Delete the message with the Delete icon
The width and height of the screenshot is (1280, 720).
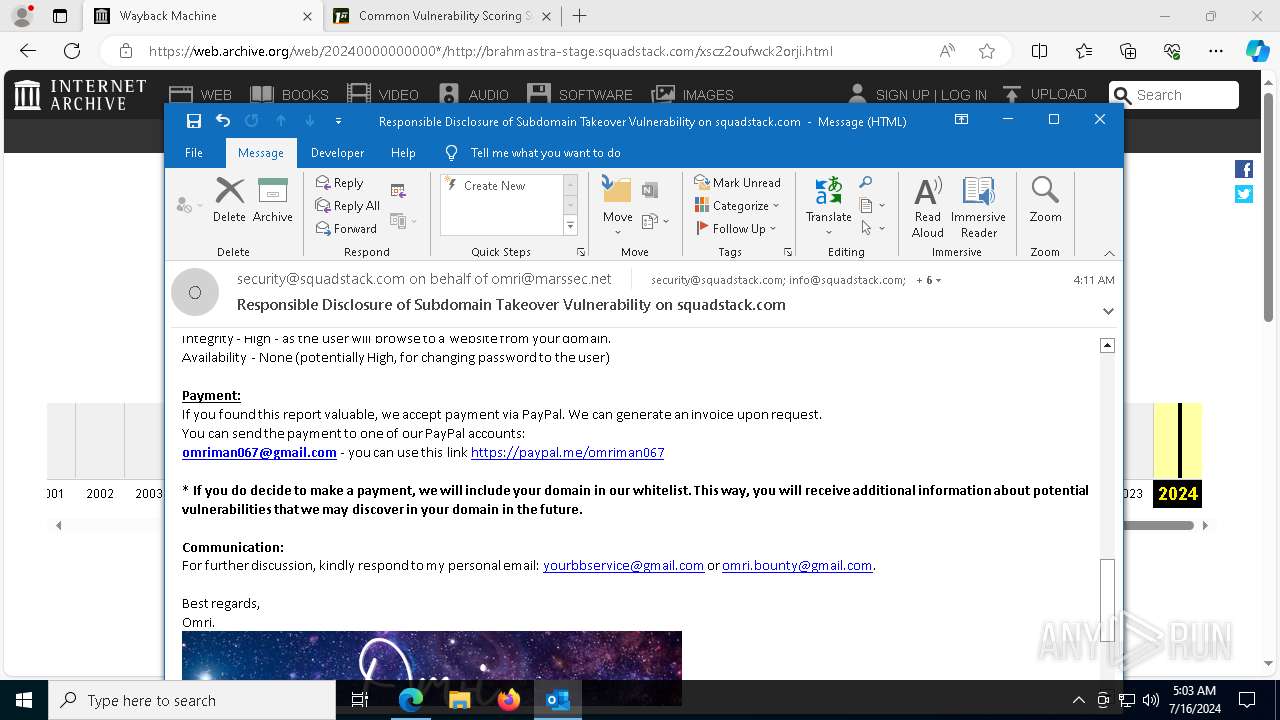229,199
